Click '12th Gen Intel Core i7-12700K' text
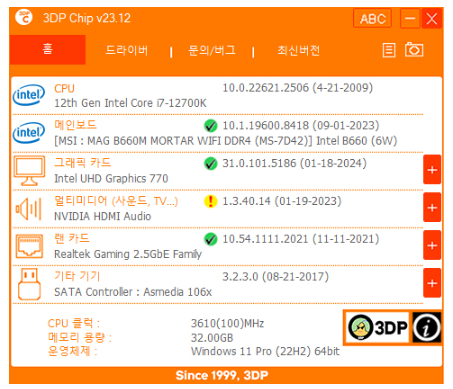 click(x=130, y=103)
